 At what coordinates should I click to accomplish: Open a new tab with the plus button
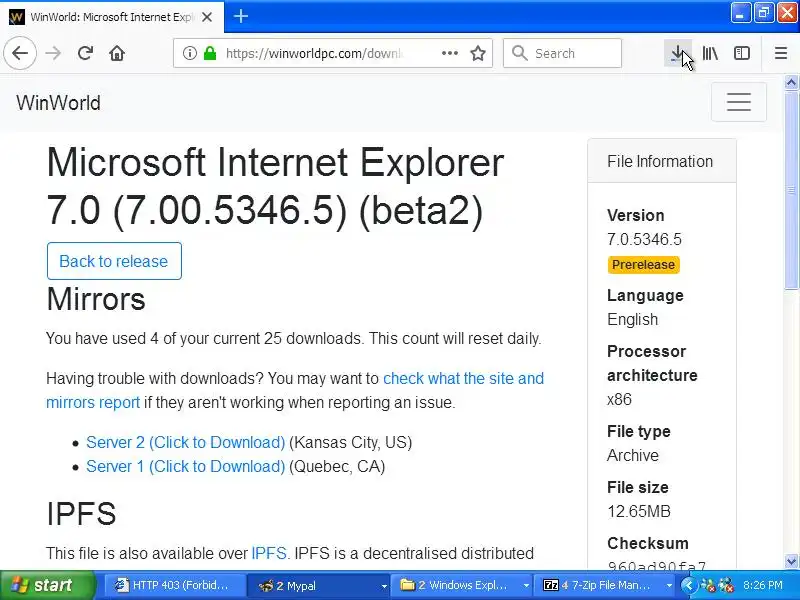click(x=241, y=16)
